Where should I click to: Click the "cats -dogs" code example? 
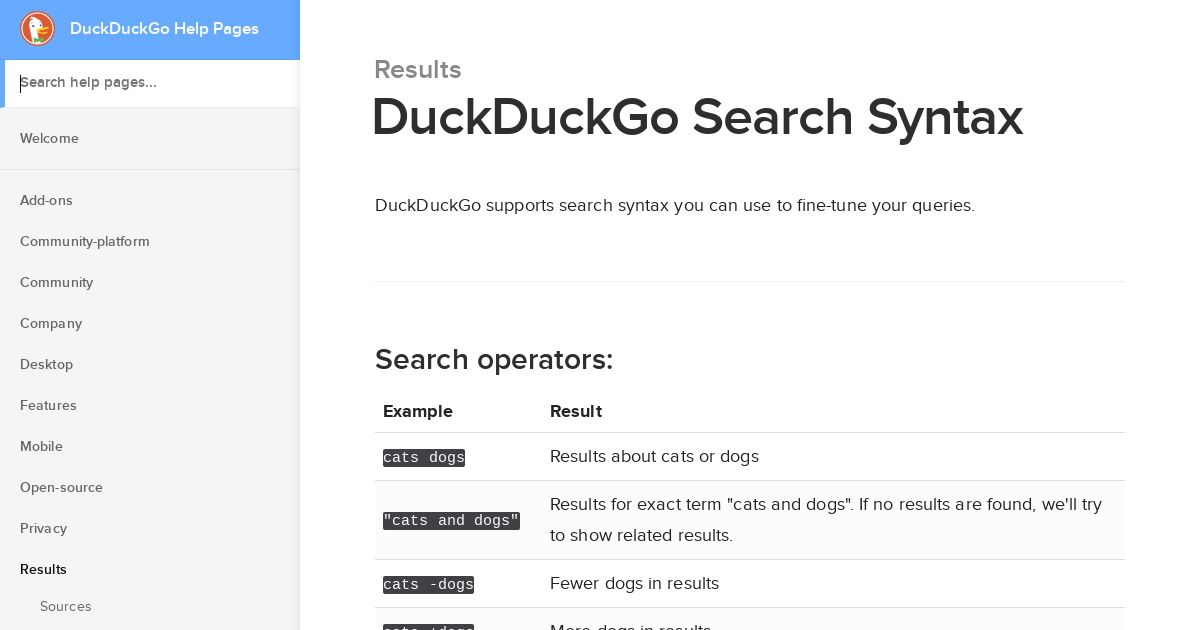pyautogui.click(x=428, y=585)
